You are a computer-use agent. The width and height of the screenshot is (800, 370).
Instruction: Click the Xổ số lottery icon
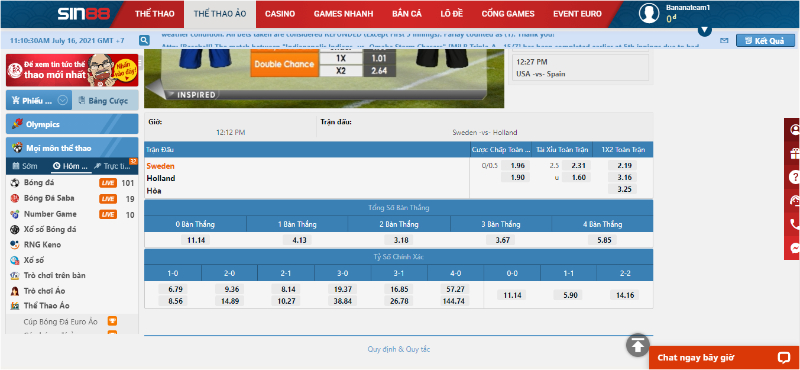point(15,260)
